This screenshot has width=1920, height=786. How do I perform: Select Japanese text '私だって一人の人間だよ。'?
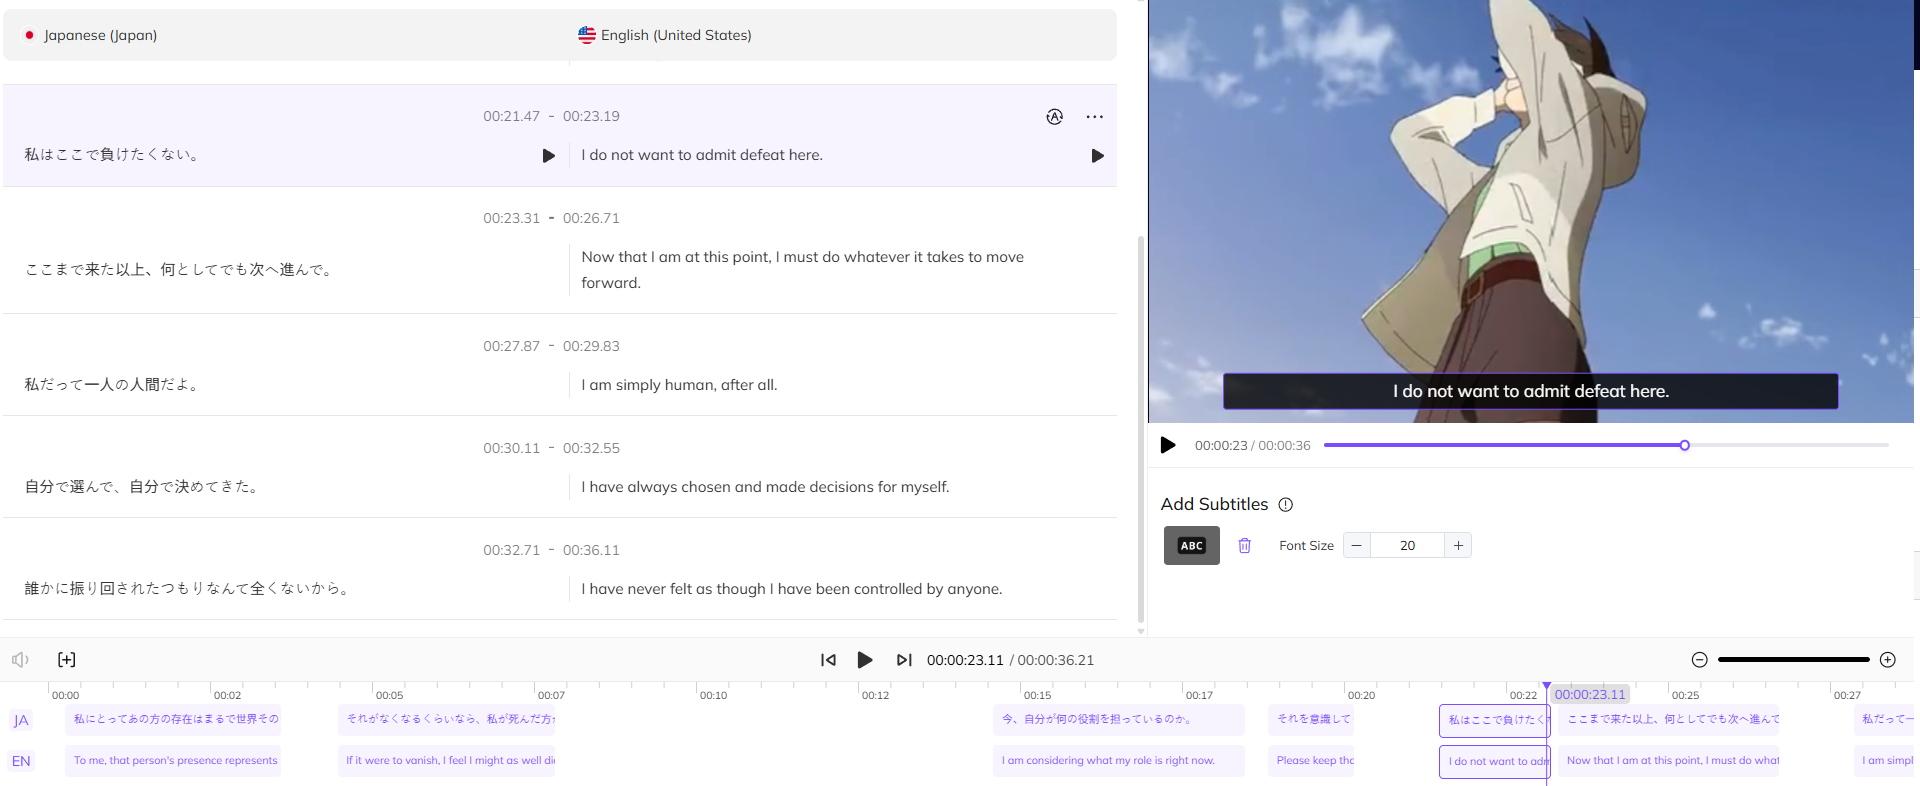[x=113, y=385]
